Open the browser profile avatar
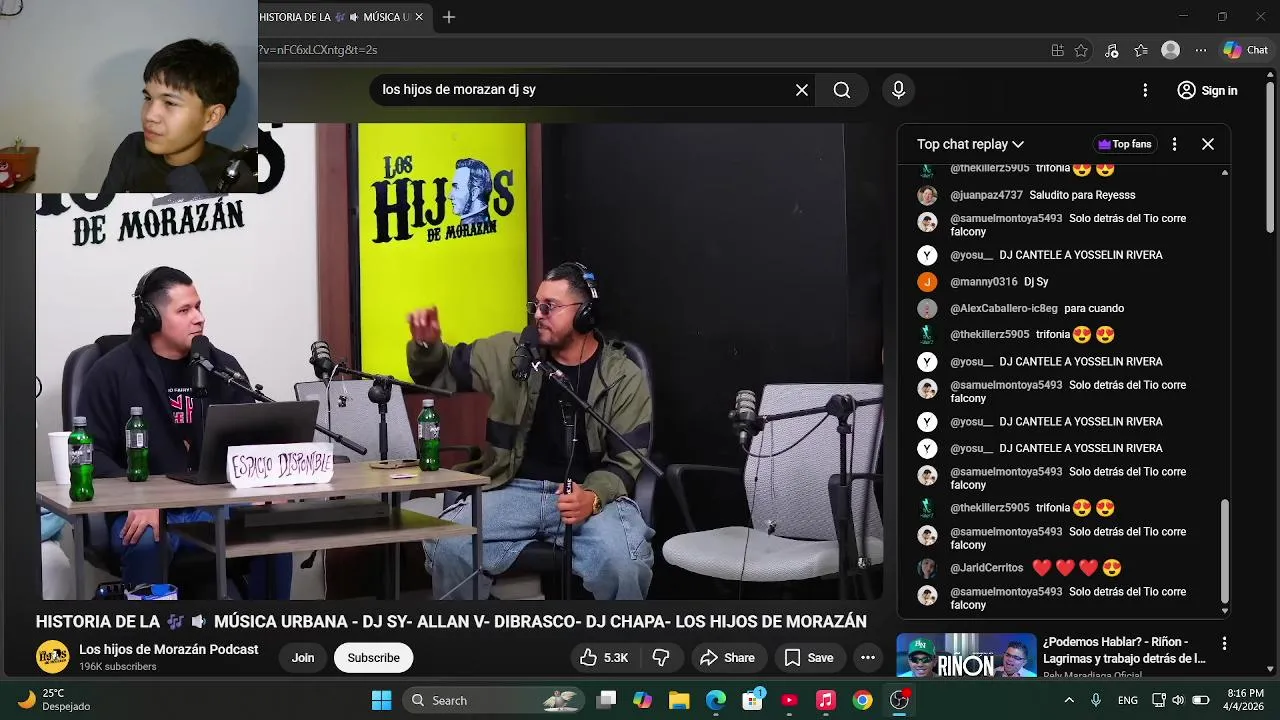Screen dimensions: 1280x720 (1171, 50)
